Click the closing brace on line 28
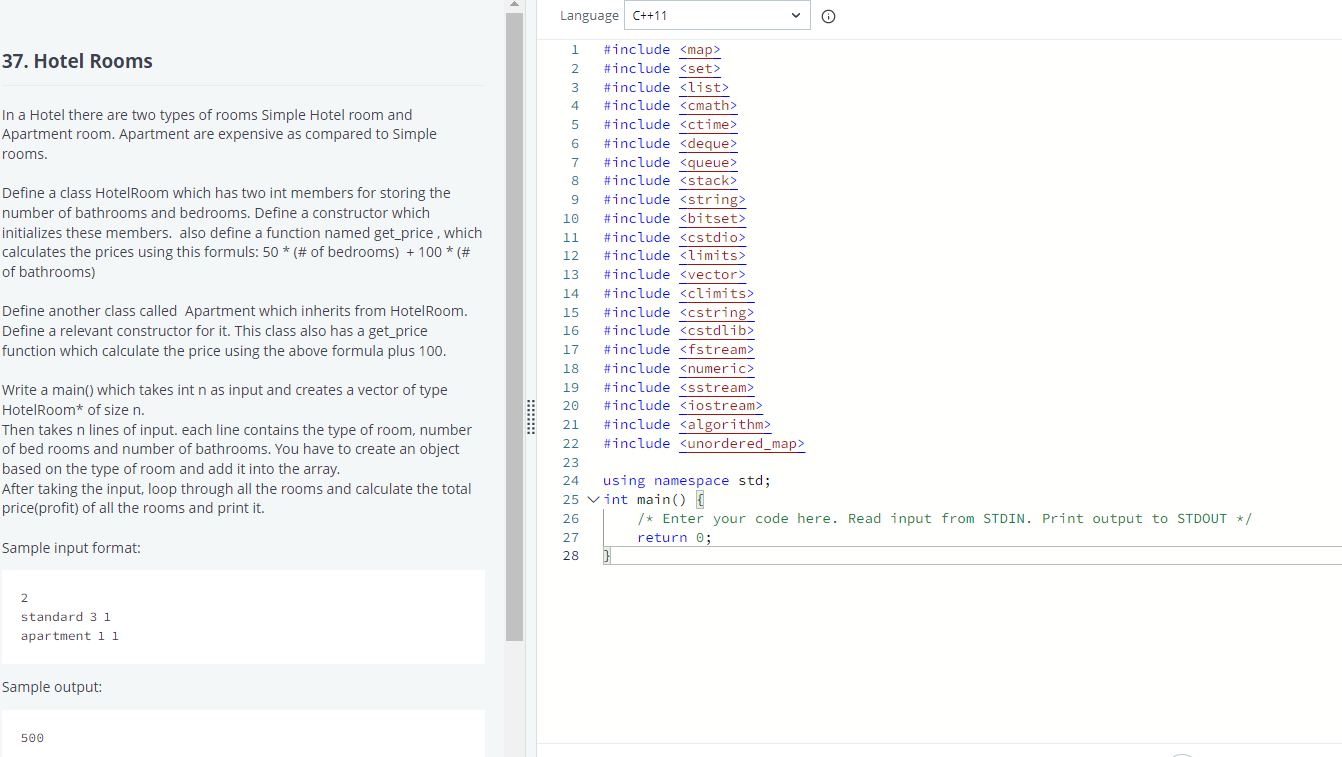Screen dimensions: 1342x757 tap(606, 556)
